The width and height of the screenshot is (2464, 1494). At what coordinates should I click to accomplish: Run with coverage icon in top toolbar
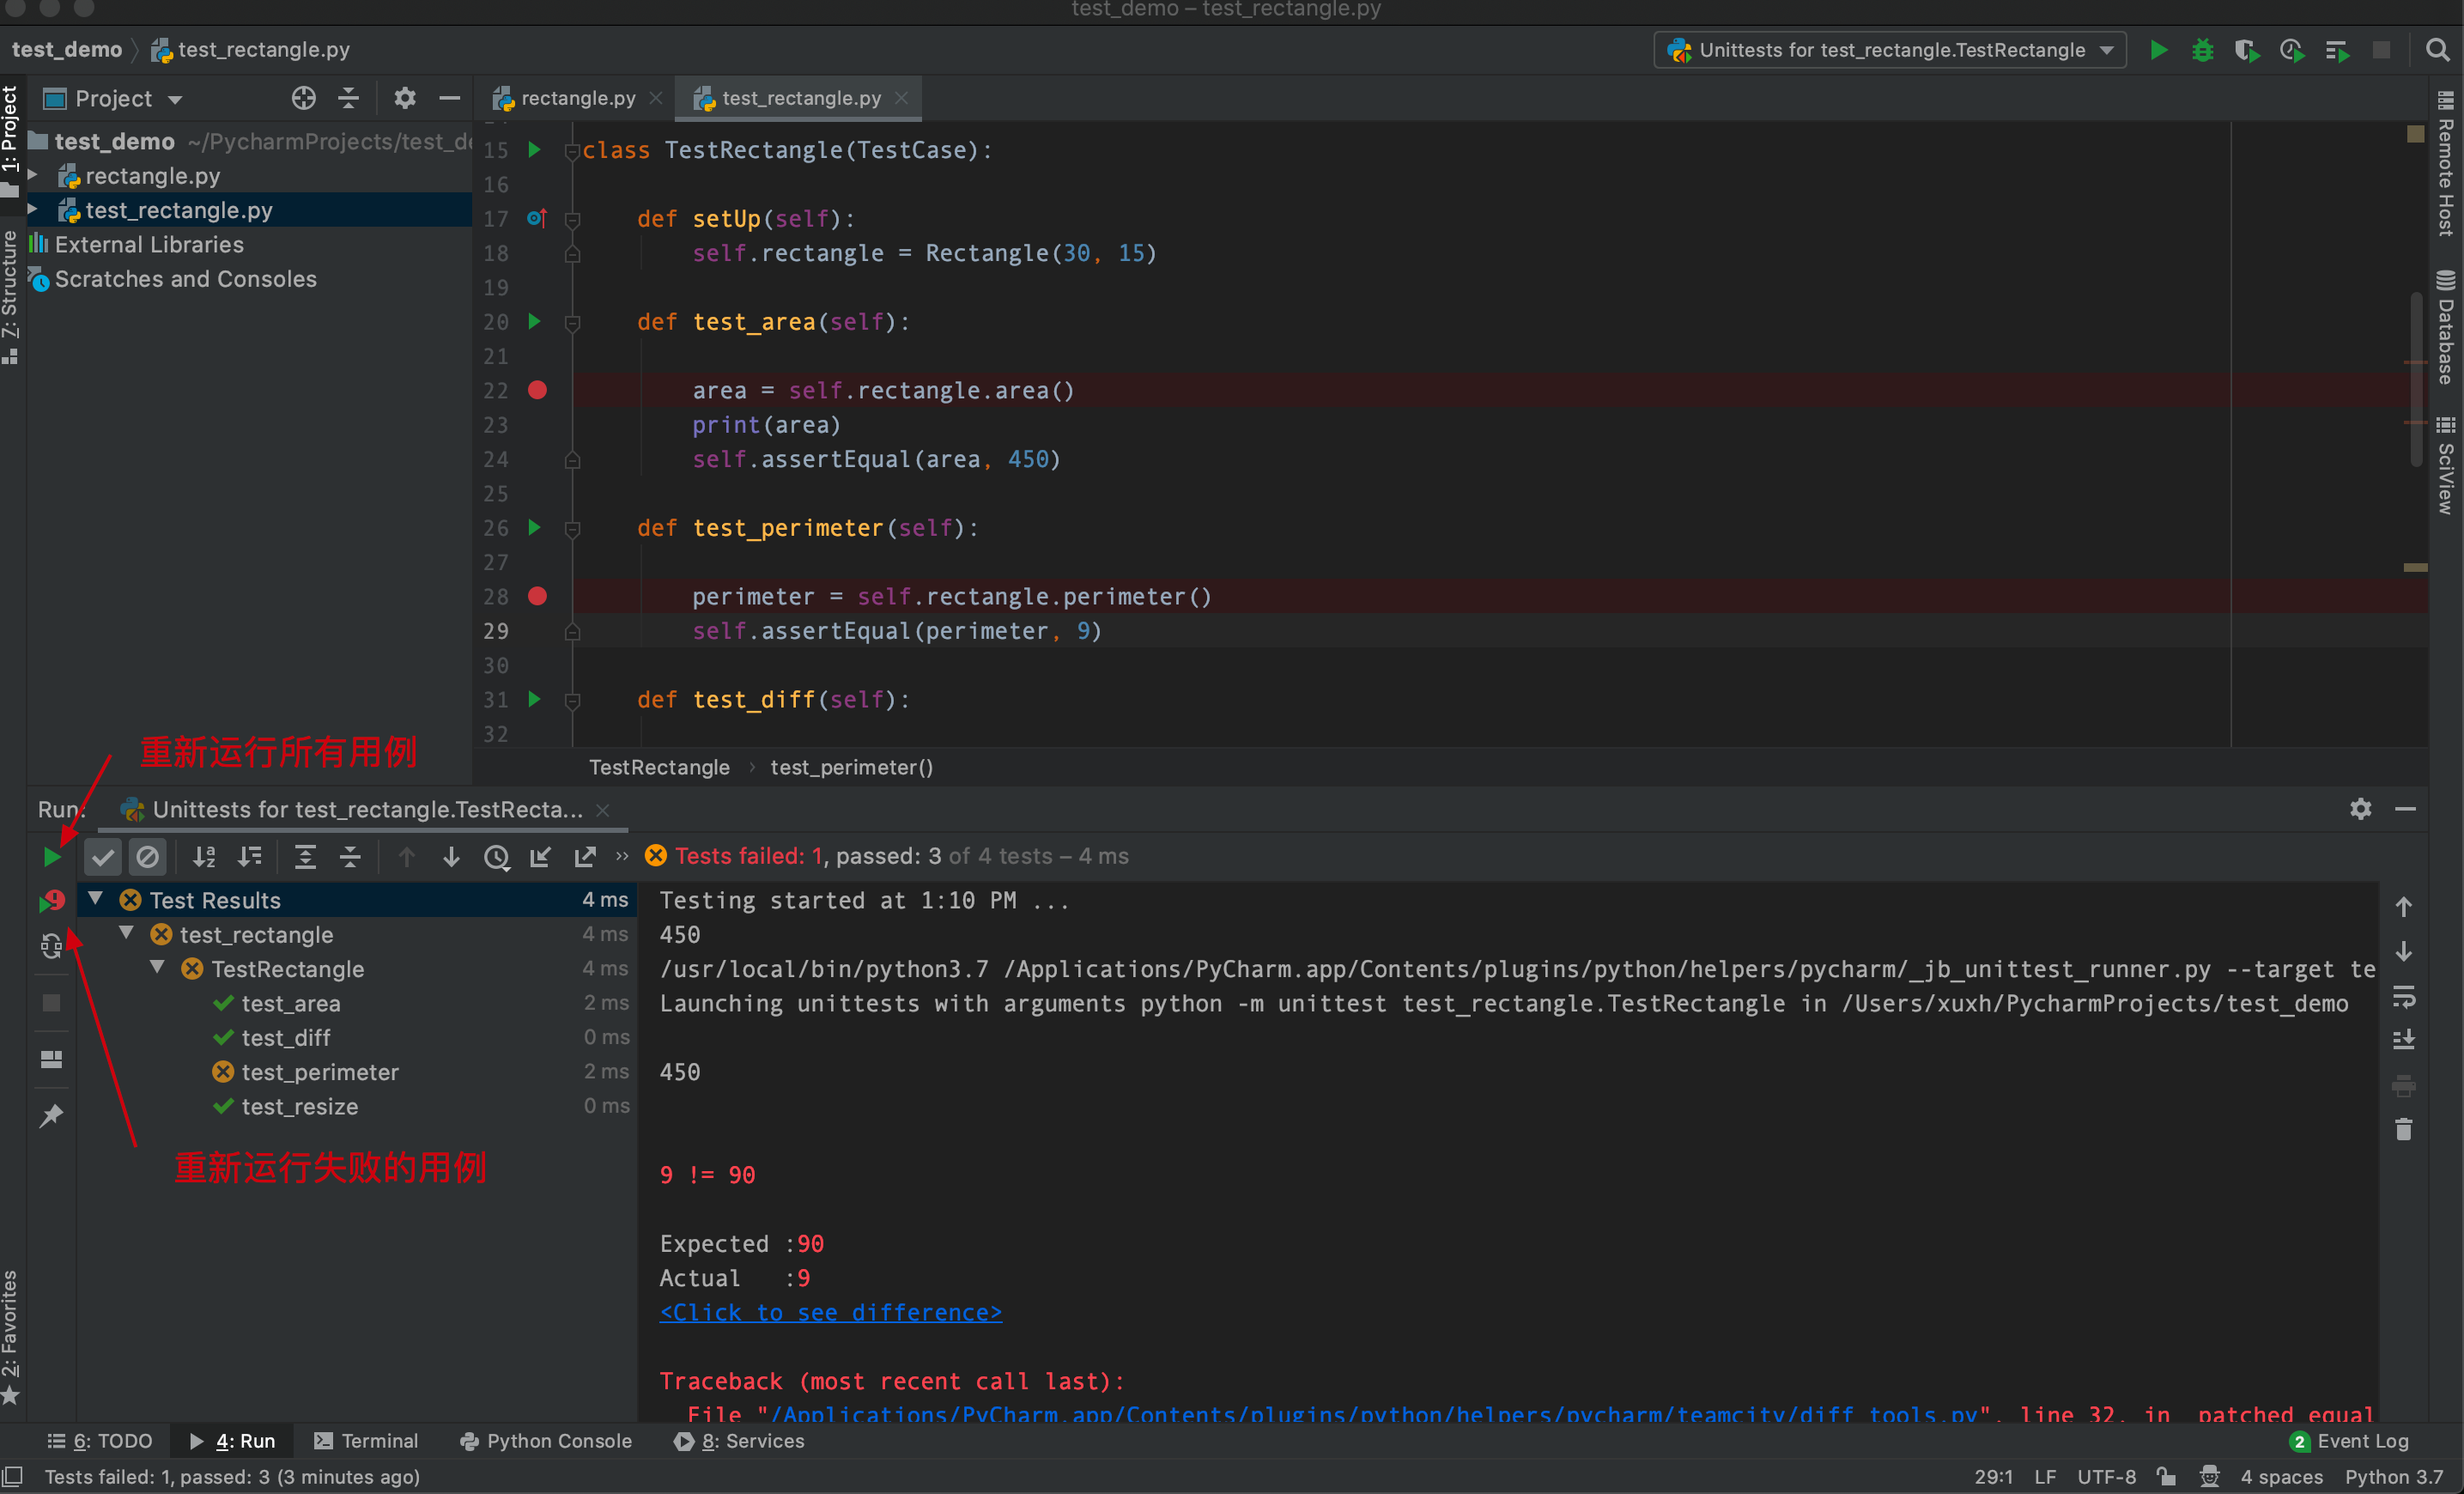tap(2246, 50)
